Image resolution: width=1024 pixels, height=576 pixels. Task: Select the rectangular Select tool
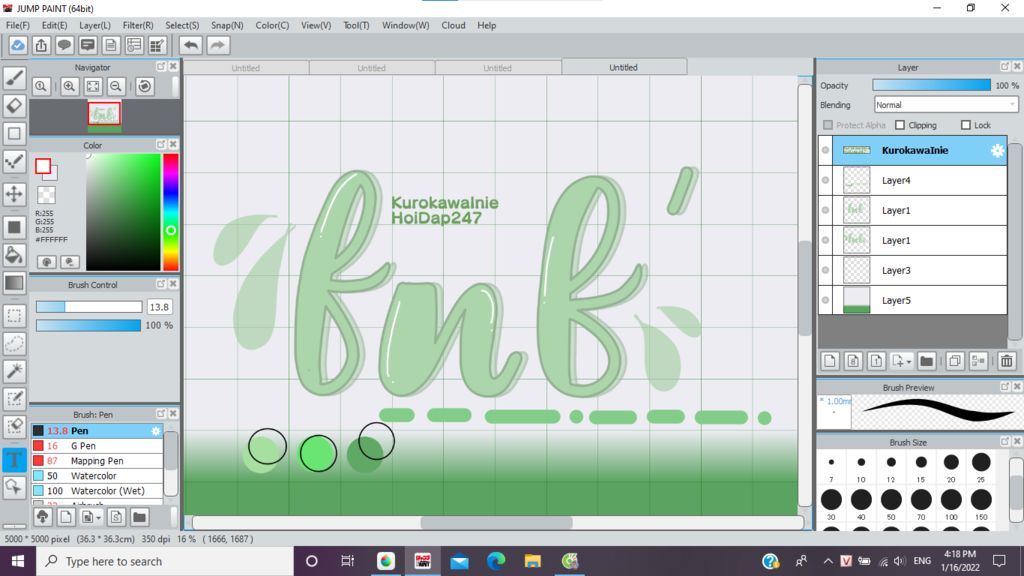14,315
